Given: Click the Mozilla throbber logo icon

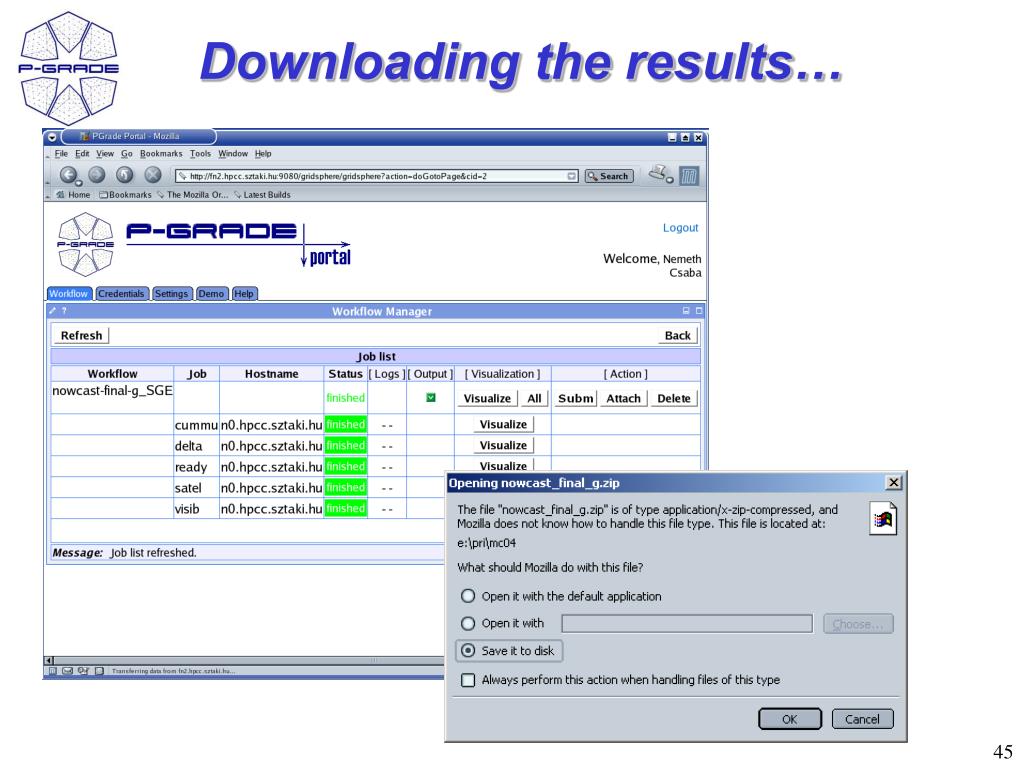Looking at the screenshot, I should pyautogui.click(x=689, y=175).
